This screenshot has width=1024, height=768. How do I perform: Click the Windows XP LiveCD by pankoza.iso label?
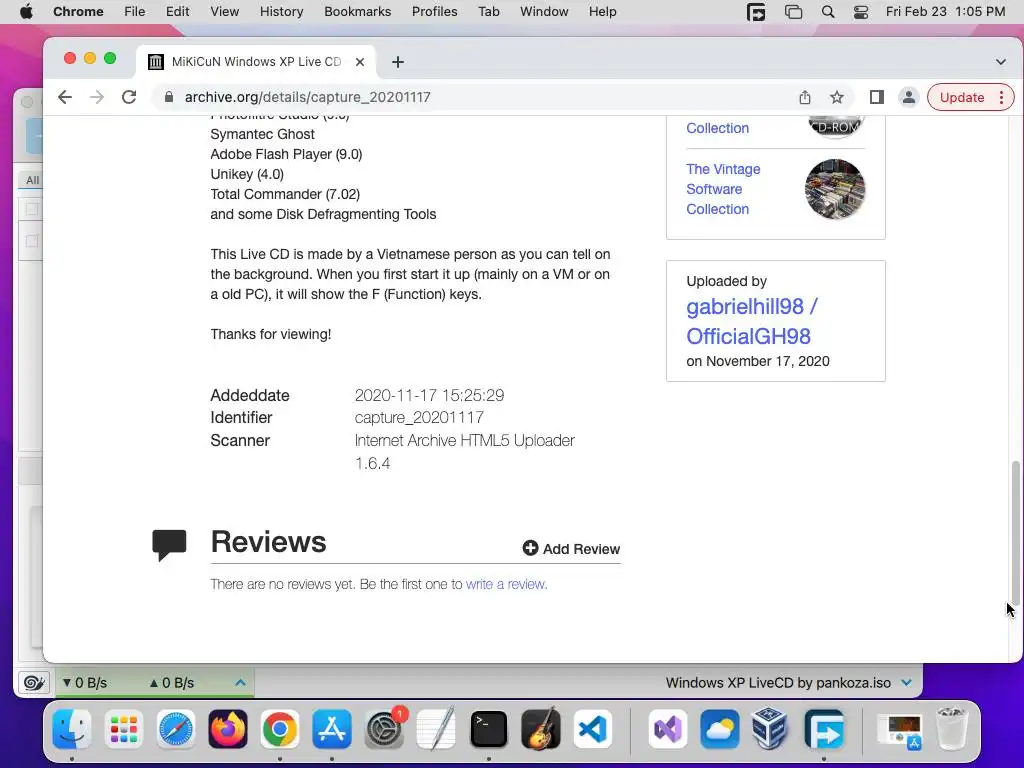pyautogui.click(x=778, y=682)
